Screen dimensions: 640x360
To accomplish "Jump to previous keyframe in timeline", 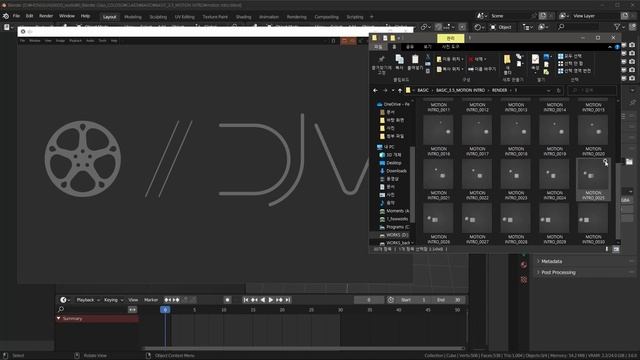I will 254,300.
